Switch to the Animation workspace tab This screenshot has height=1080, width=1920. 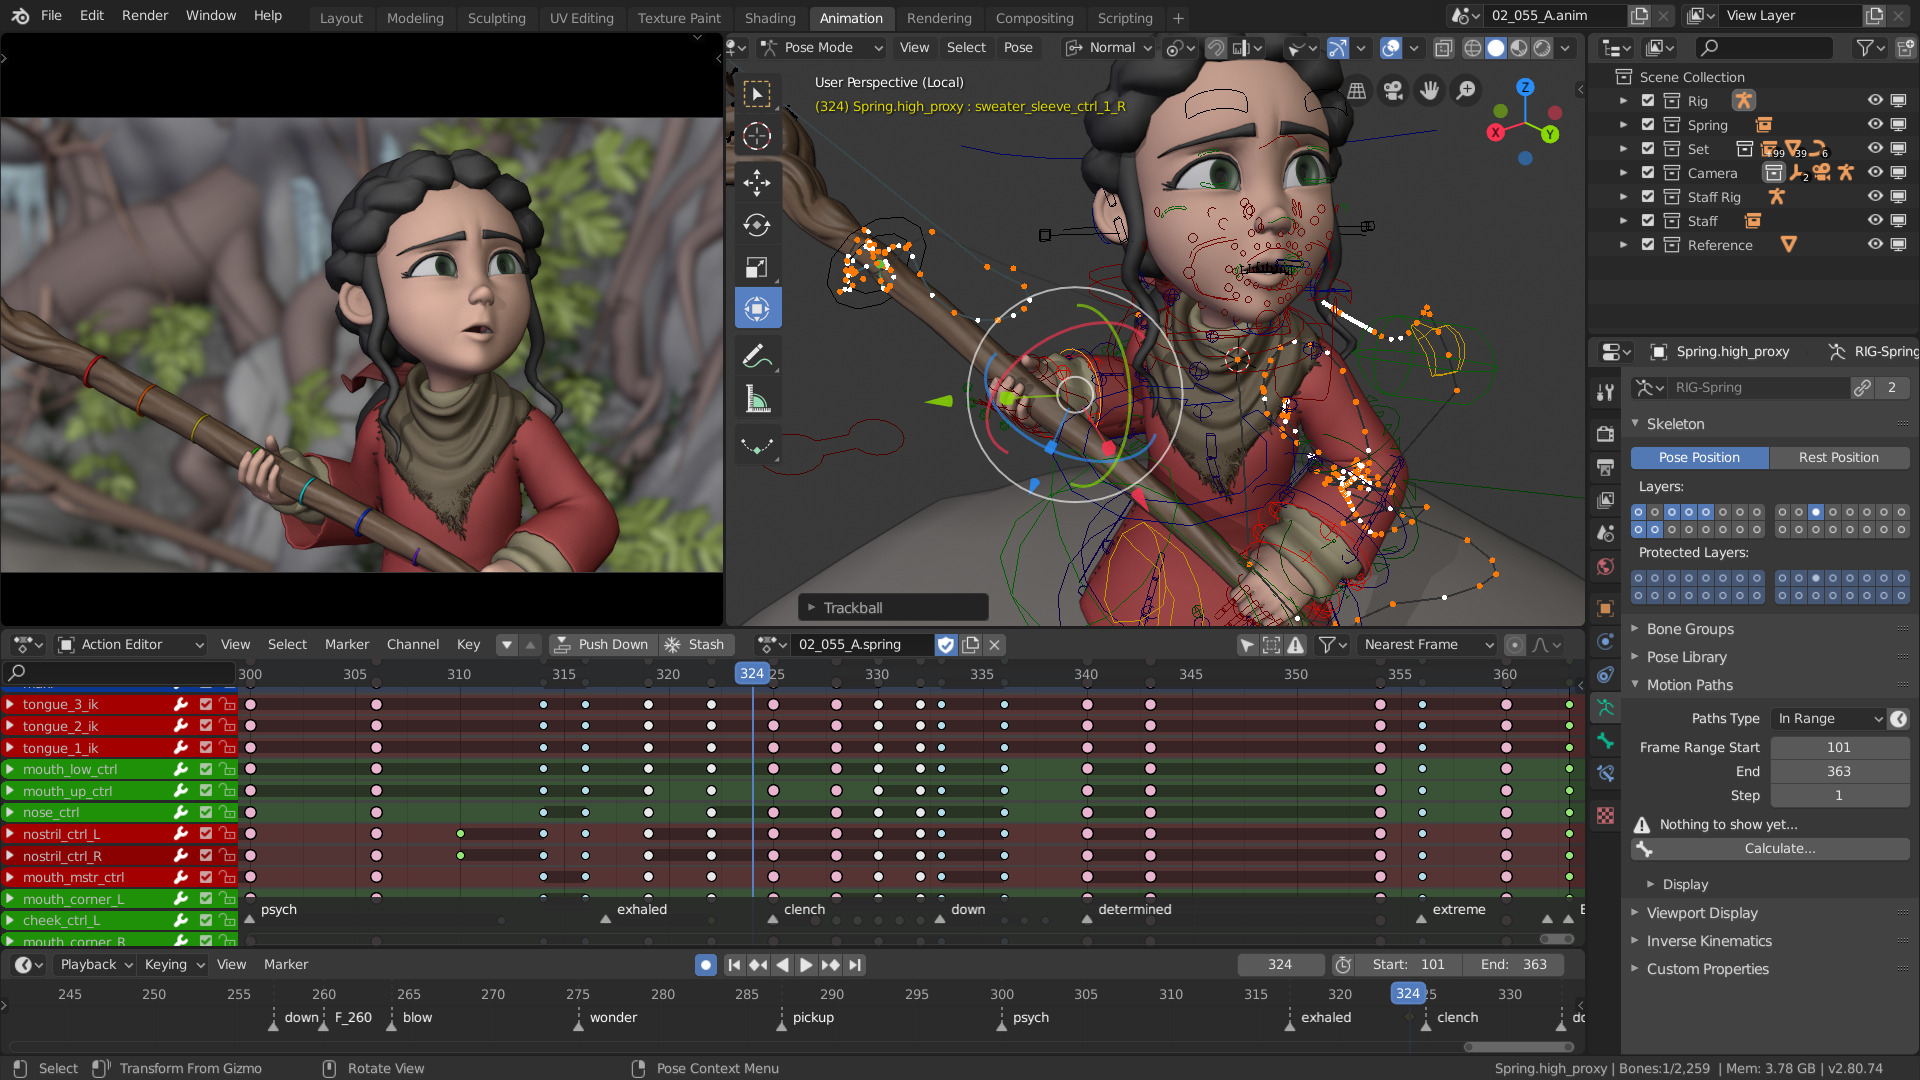pyautogui.click(x=849, y=17)
